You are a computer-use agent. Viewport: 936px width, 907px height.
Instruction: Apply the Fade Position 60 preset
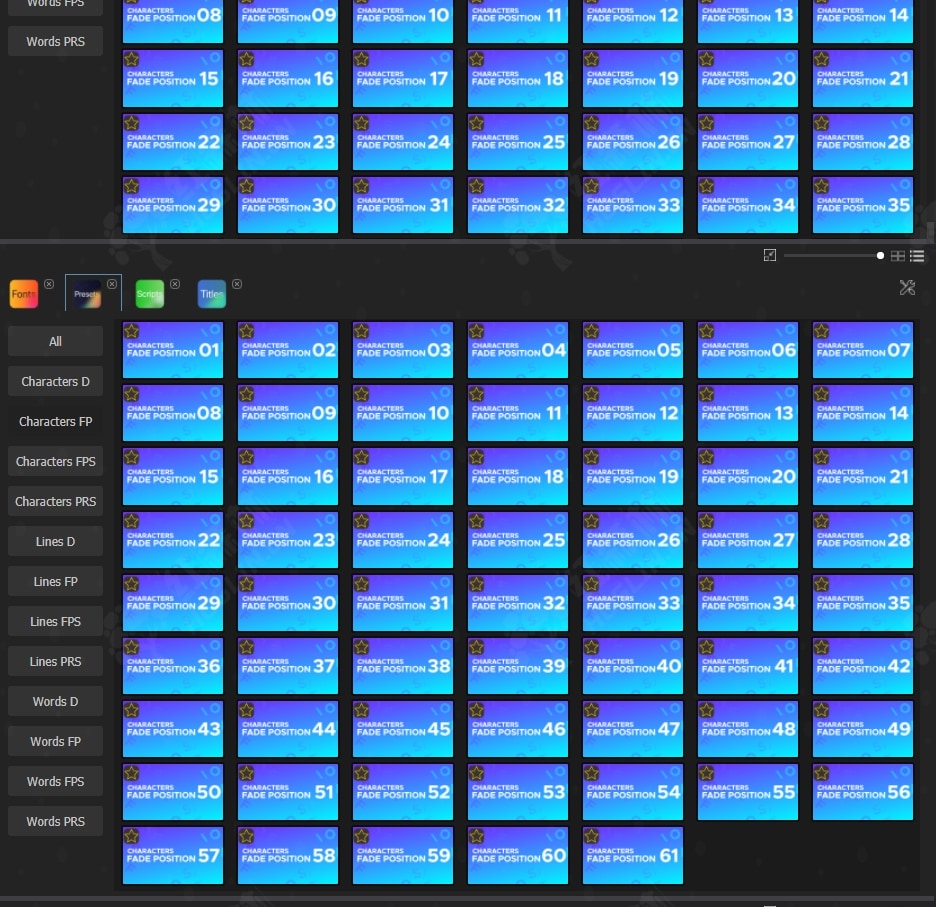click(x=518, y=855)
